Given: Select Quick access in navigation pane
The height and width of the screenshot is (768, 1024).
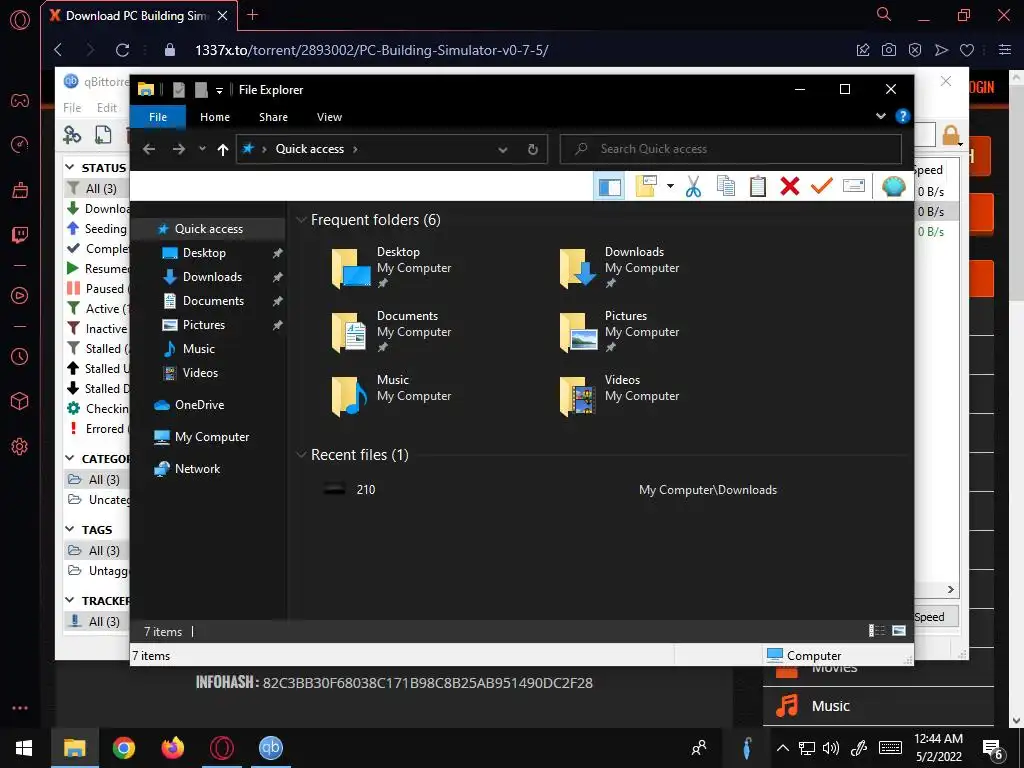Looking at the screenshot, I should [x=209, y=229].
